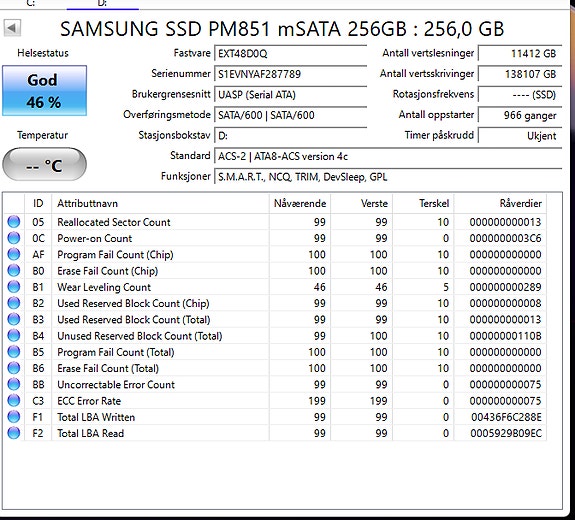Screen dimensions: 575x520
Task: Click the serial number field S1EVNYAF287789
Action: click(290, 74)
